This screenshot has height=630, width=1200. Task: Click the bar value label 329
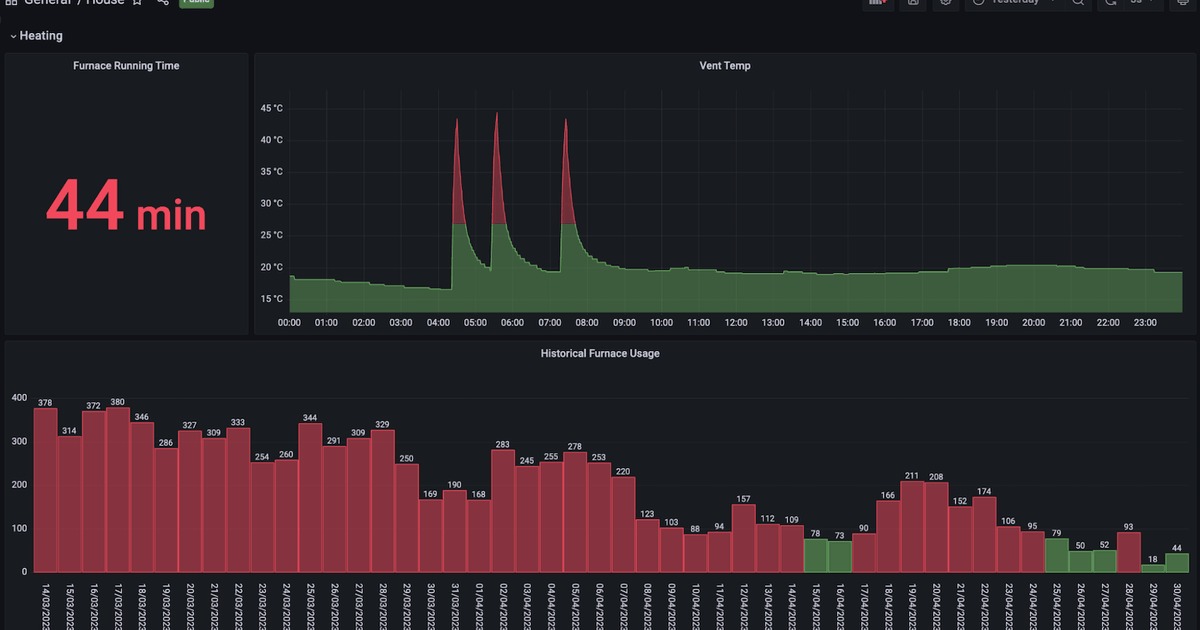click(383, 424)
